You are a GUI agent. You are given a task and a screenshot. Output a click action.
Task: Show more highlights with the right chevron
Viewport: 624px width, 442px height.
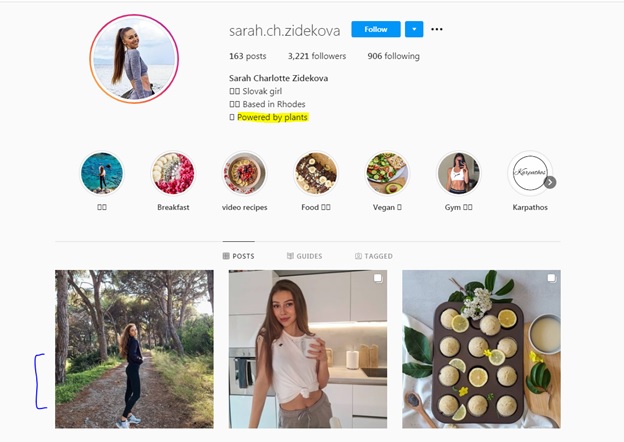pyautogui.click(x=550, y=183)
